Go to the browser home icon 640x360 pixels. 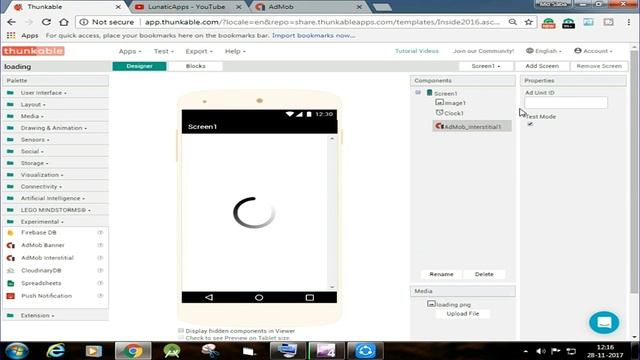tap(64, 22)
